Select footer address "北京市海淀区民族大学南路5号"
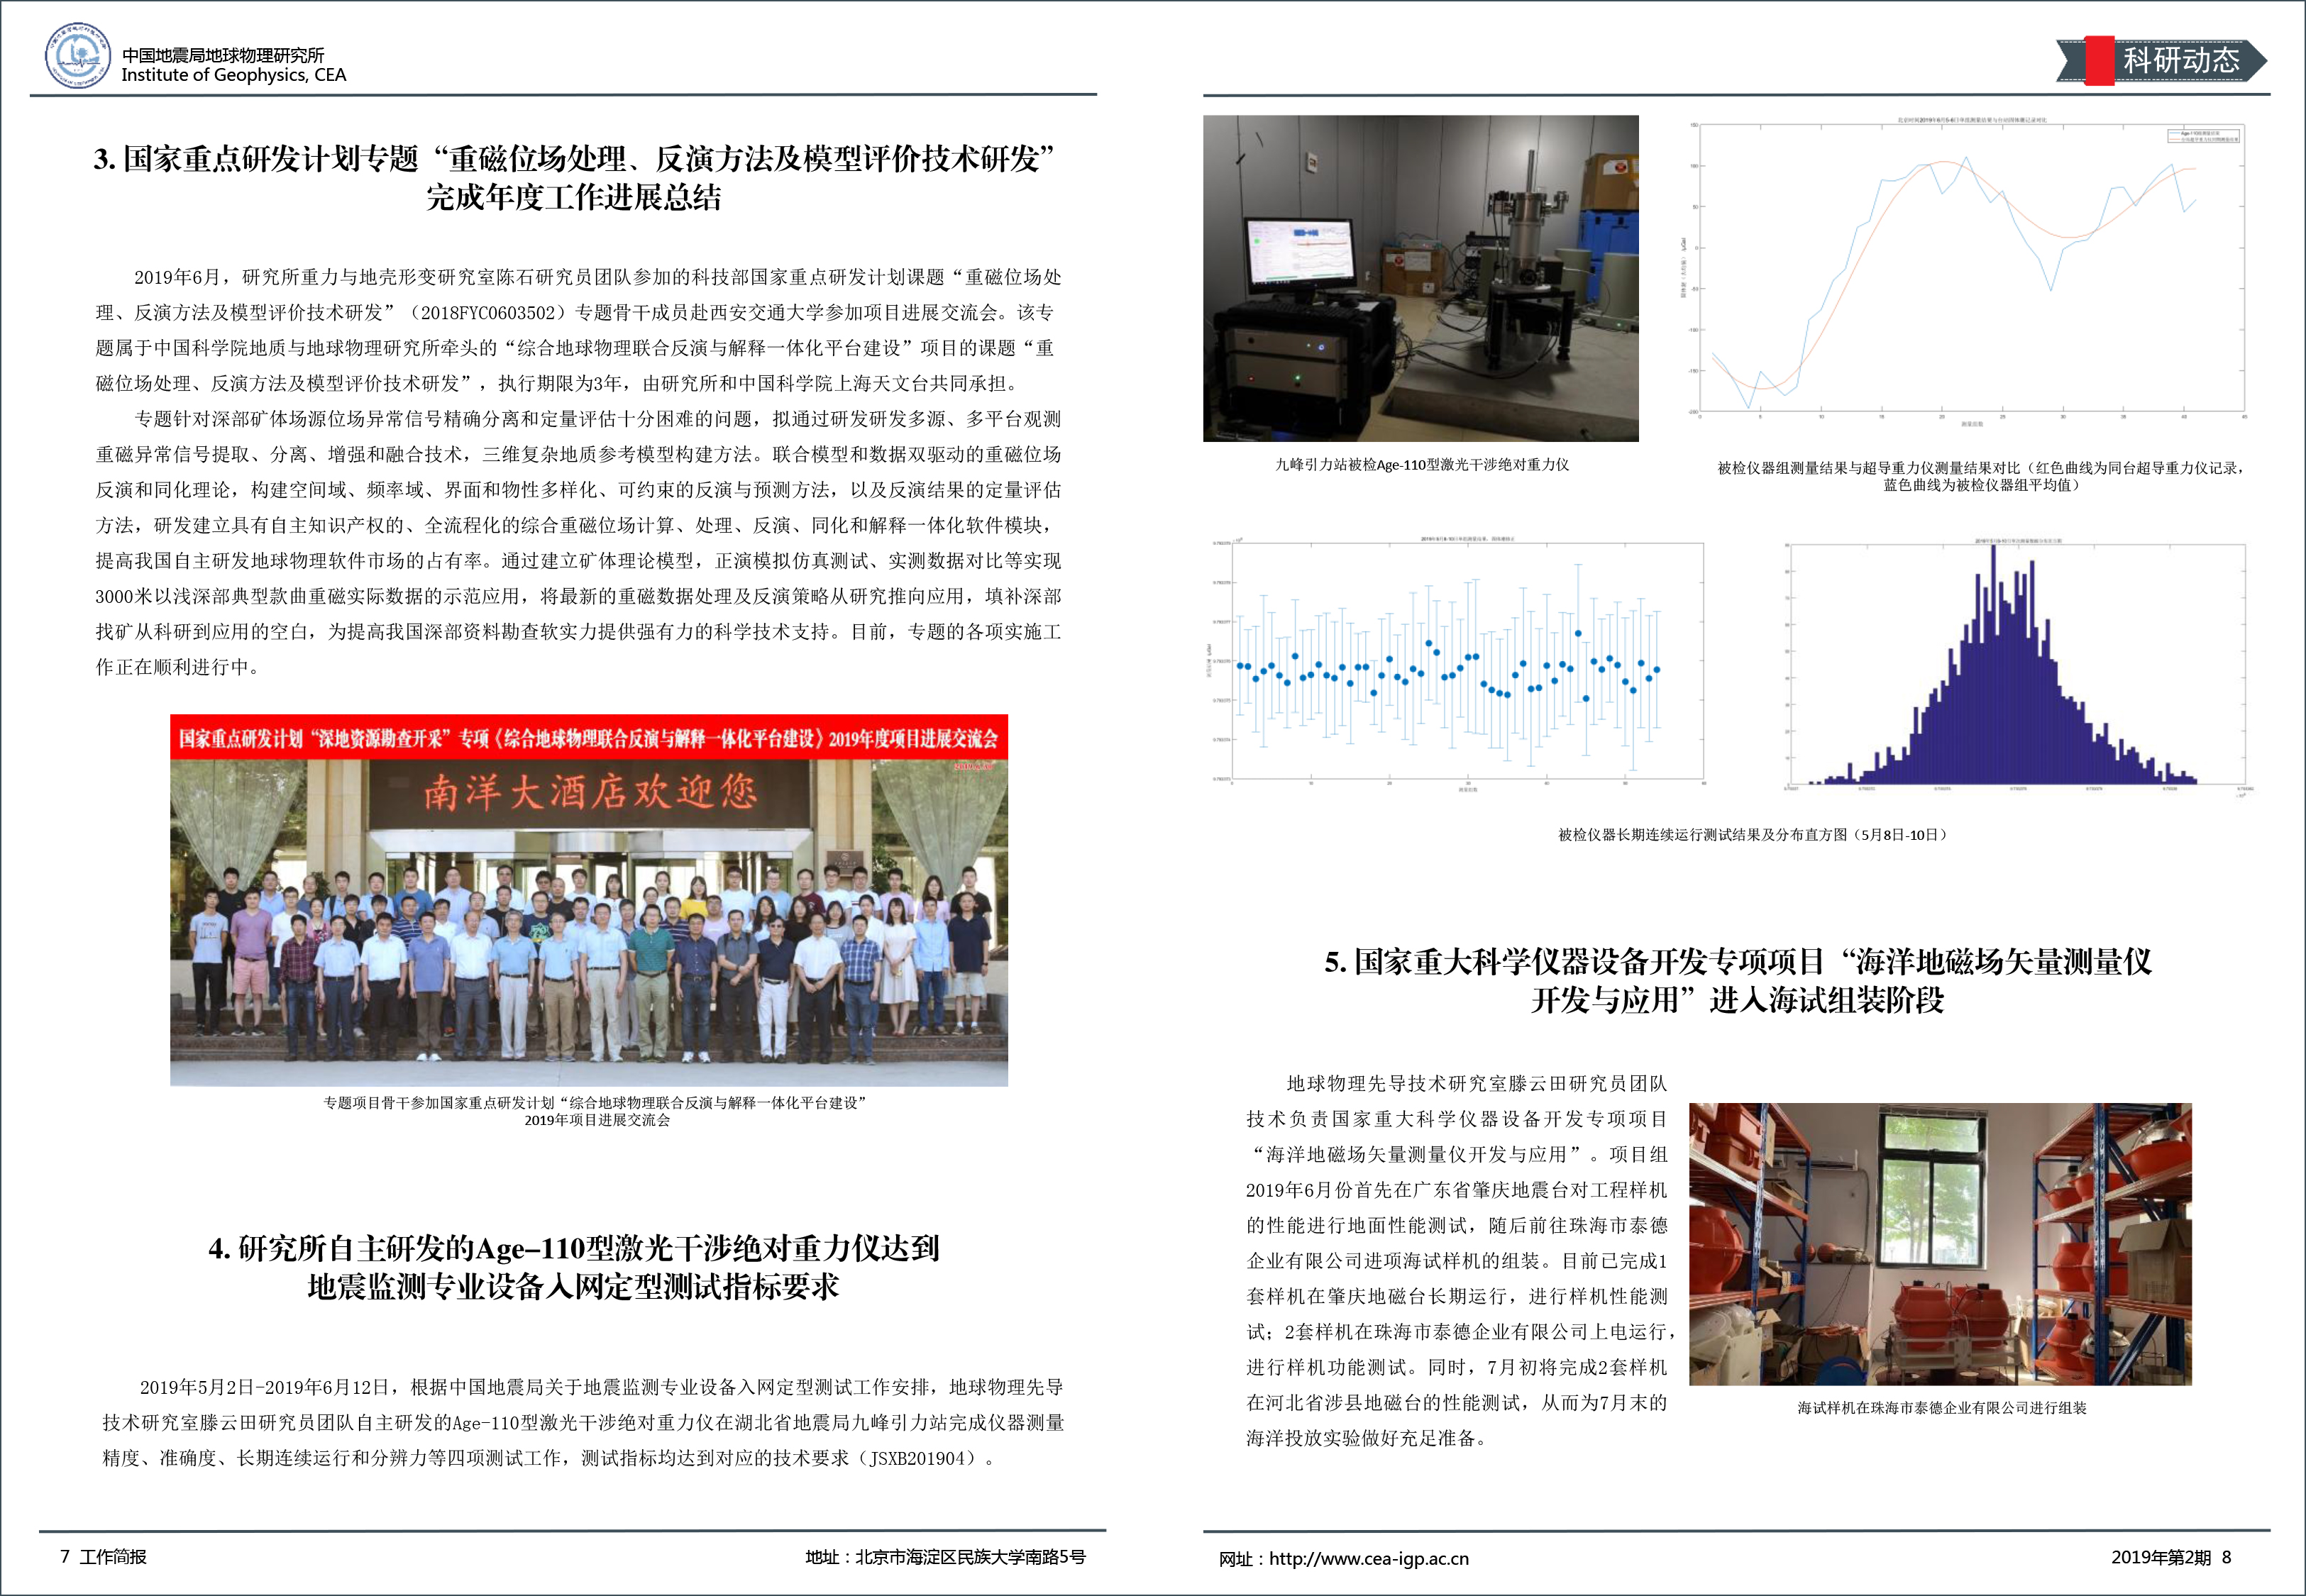Image resolution: width=2306 pixels, height=1596 pixels. pos(970,1557)
